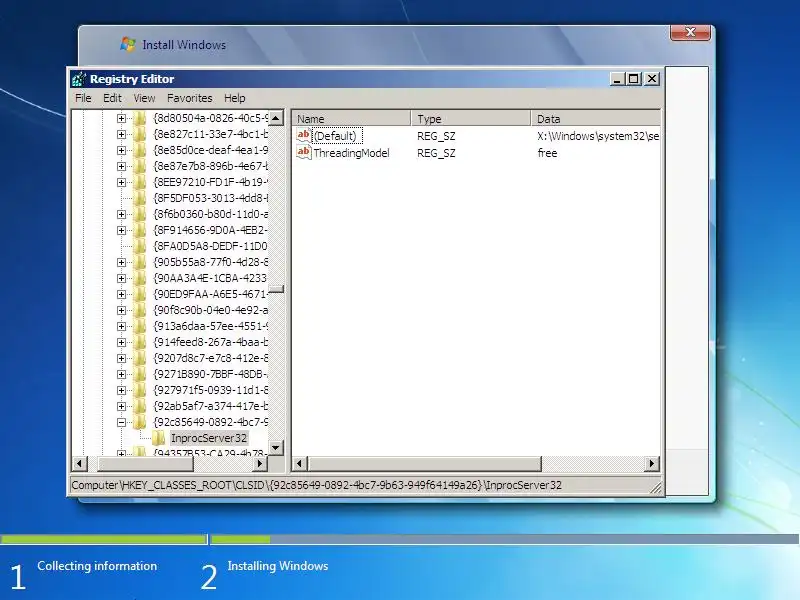Screen dimensions: 800x600
Task: Select the InprocServer32 key
Action: (x=209, y=438)
